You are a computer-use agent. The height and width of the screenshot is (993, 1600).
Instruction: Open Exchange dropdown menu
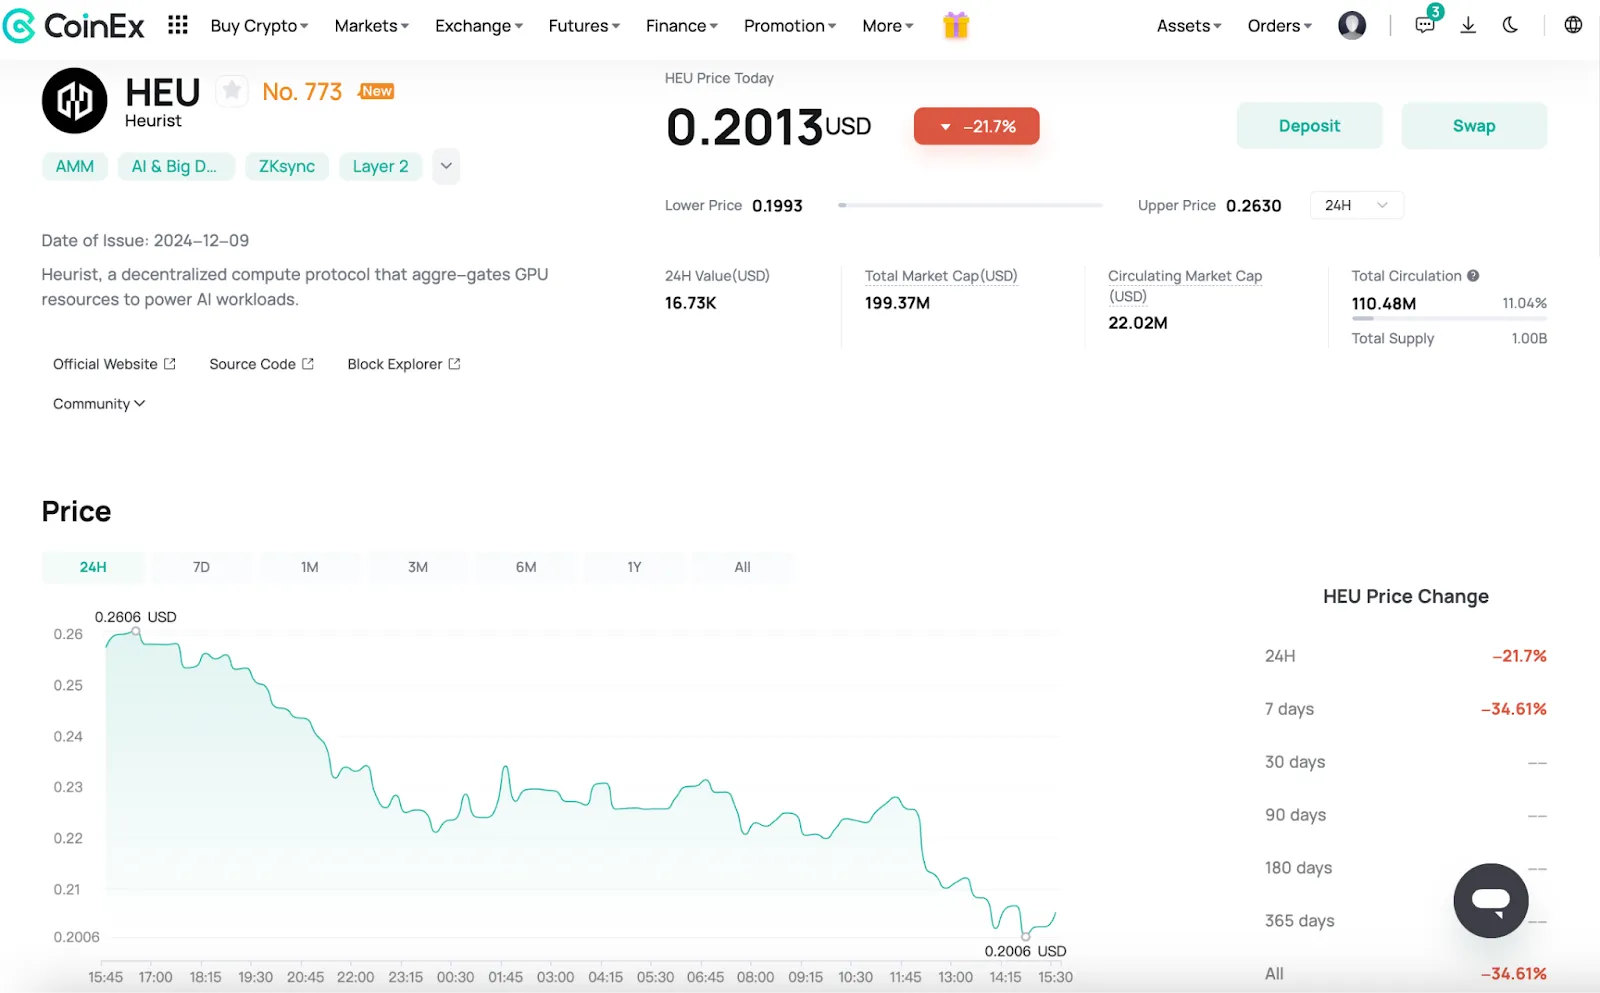point(479,26)
